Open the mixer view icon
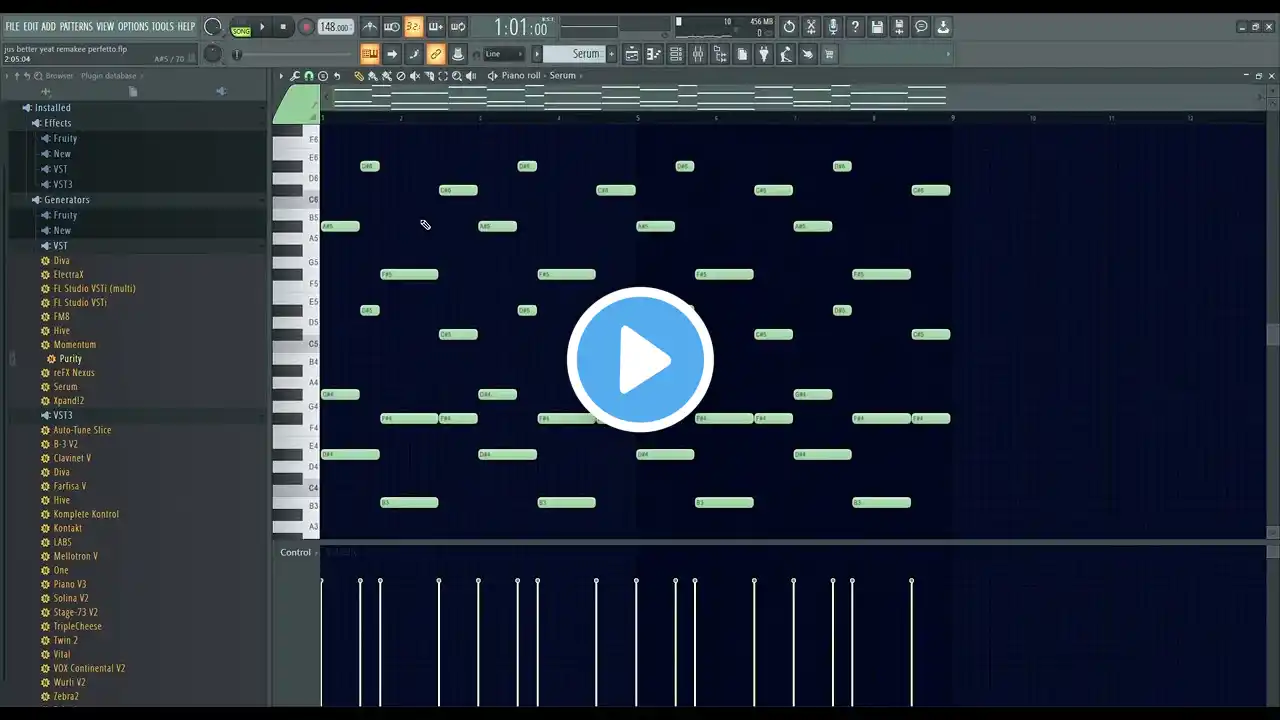1280x720 pixels. pyautogui.click(x=698, y=54)
